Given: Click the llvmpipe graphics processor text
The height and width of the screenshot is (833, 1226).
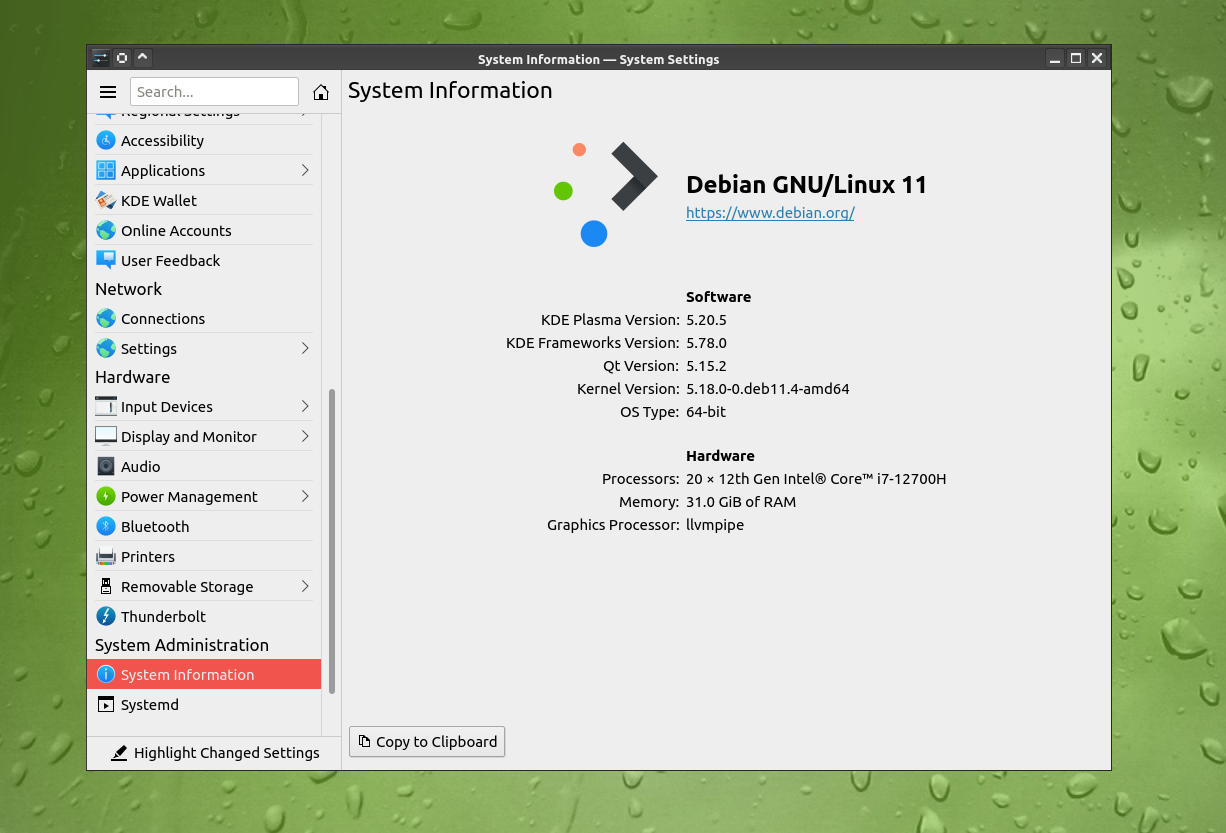Looking at the screenshot, I should 715,525.
